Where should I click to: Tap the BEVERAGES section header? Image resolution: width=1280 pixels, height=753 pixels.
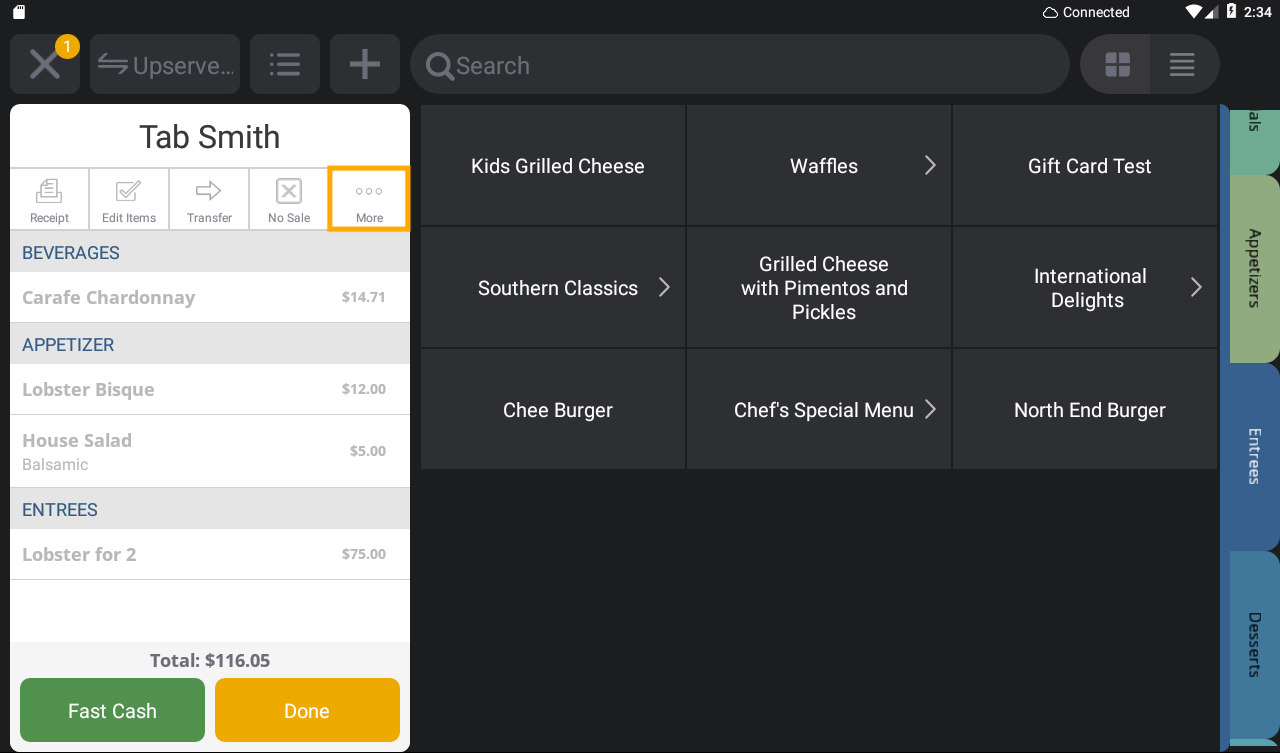click(x=210, y=253)
